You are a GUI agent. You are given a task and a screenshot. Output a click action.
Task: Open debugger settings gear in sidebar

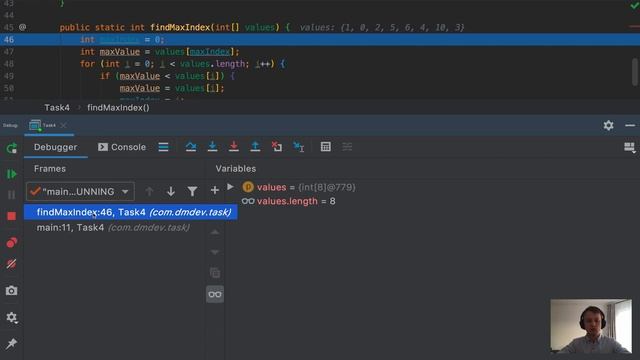click(11, 317)
